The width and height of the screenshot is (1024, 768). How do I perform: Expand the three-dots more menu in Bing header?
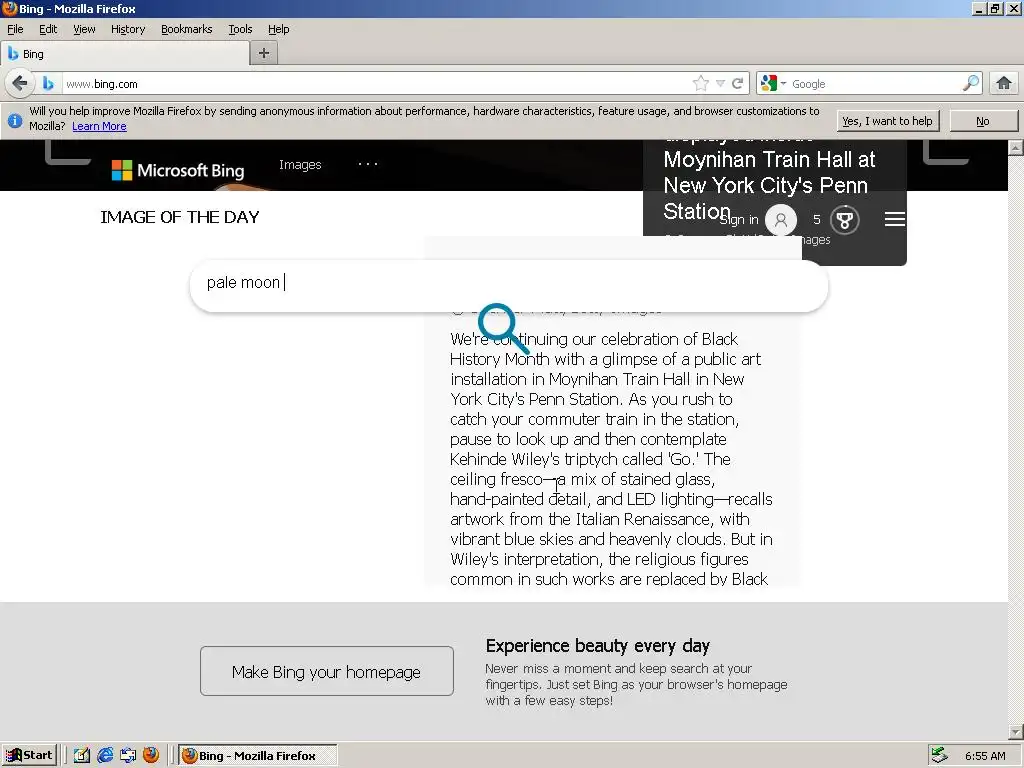click(x=368, y=164)
